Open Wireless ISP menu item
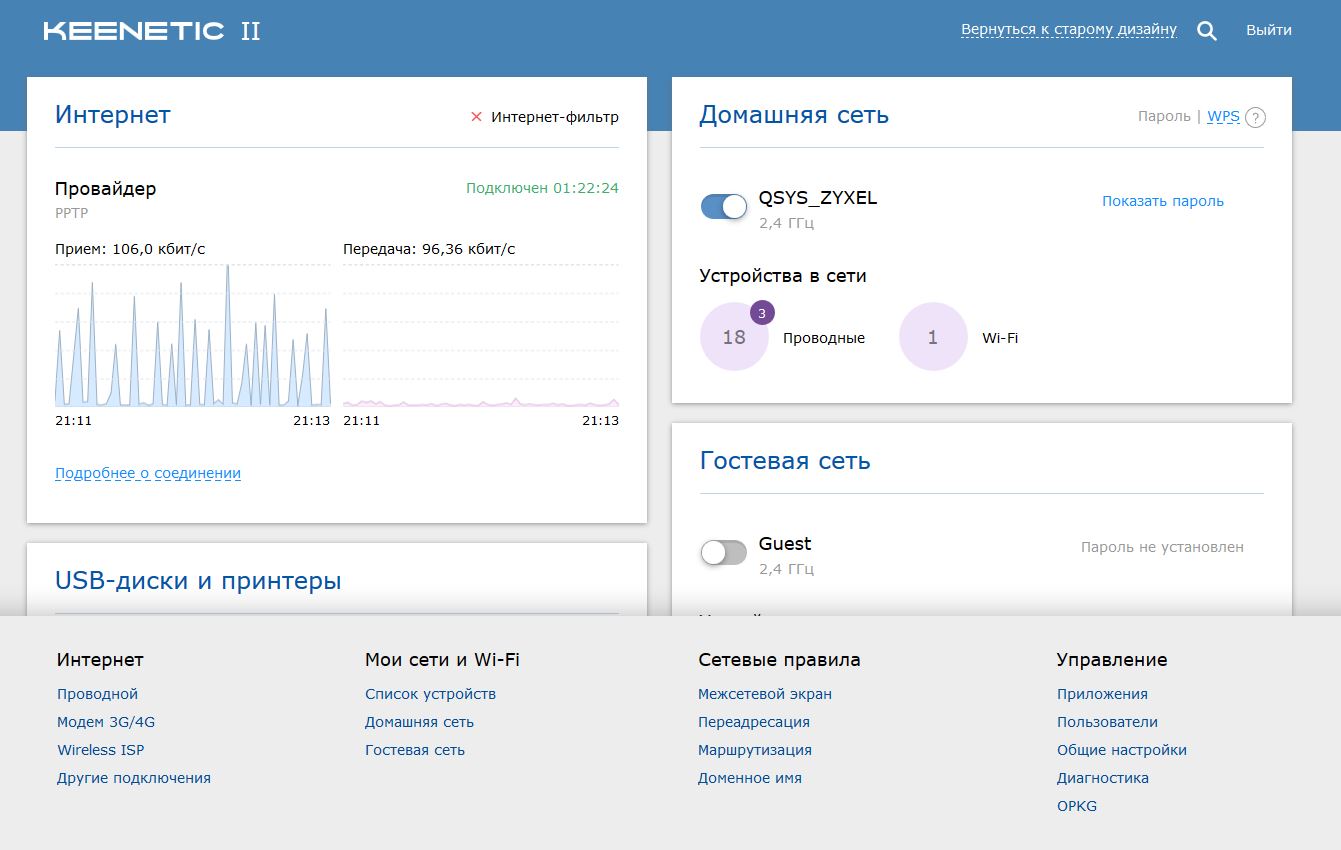 101,750
